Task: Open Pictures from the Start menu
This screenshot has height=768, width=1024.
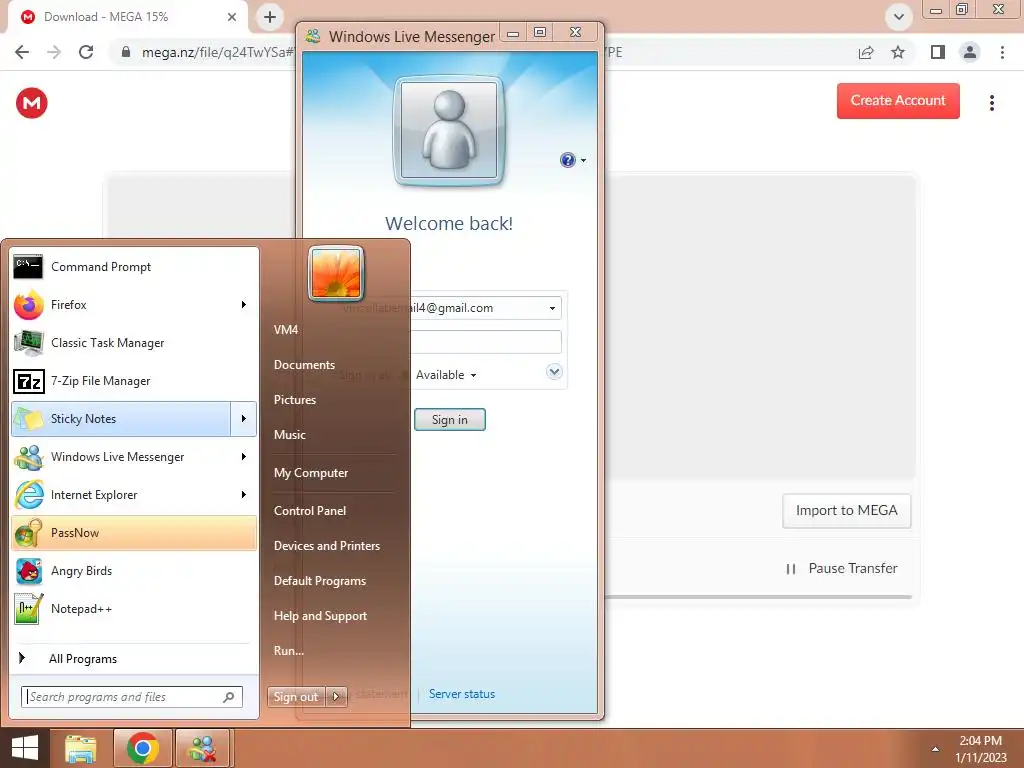Action: point(295,400)
